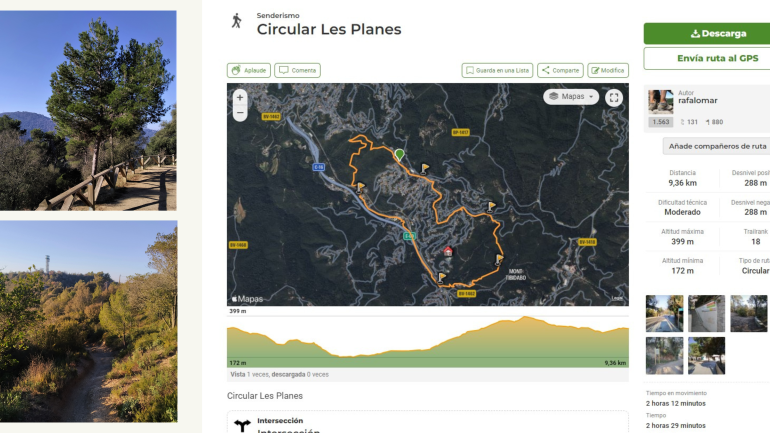Click the hiking Senderismo icon
The image size is (770, 433).
coord(237,21)
